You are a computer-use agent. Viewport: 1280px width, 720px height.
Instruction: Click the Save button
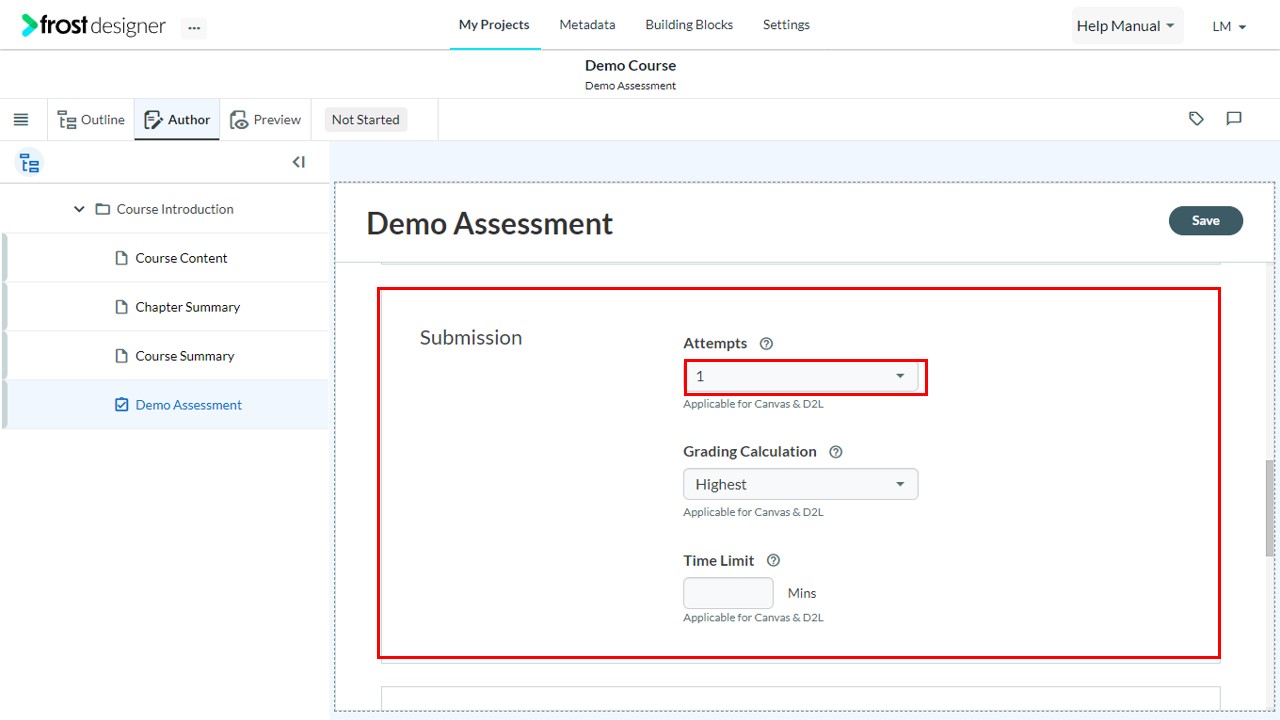[1206, 221]
